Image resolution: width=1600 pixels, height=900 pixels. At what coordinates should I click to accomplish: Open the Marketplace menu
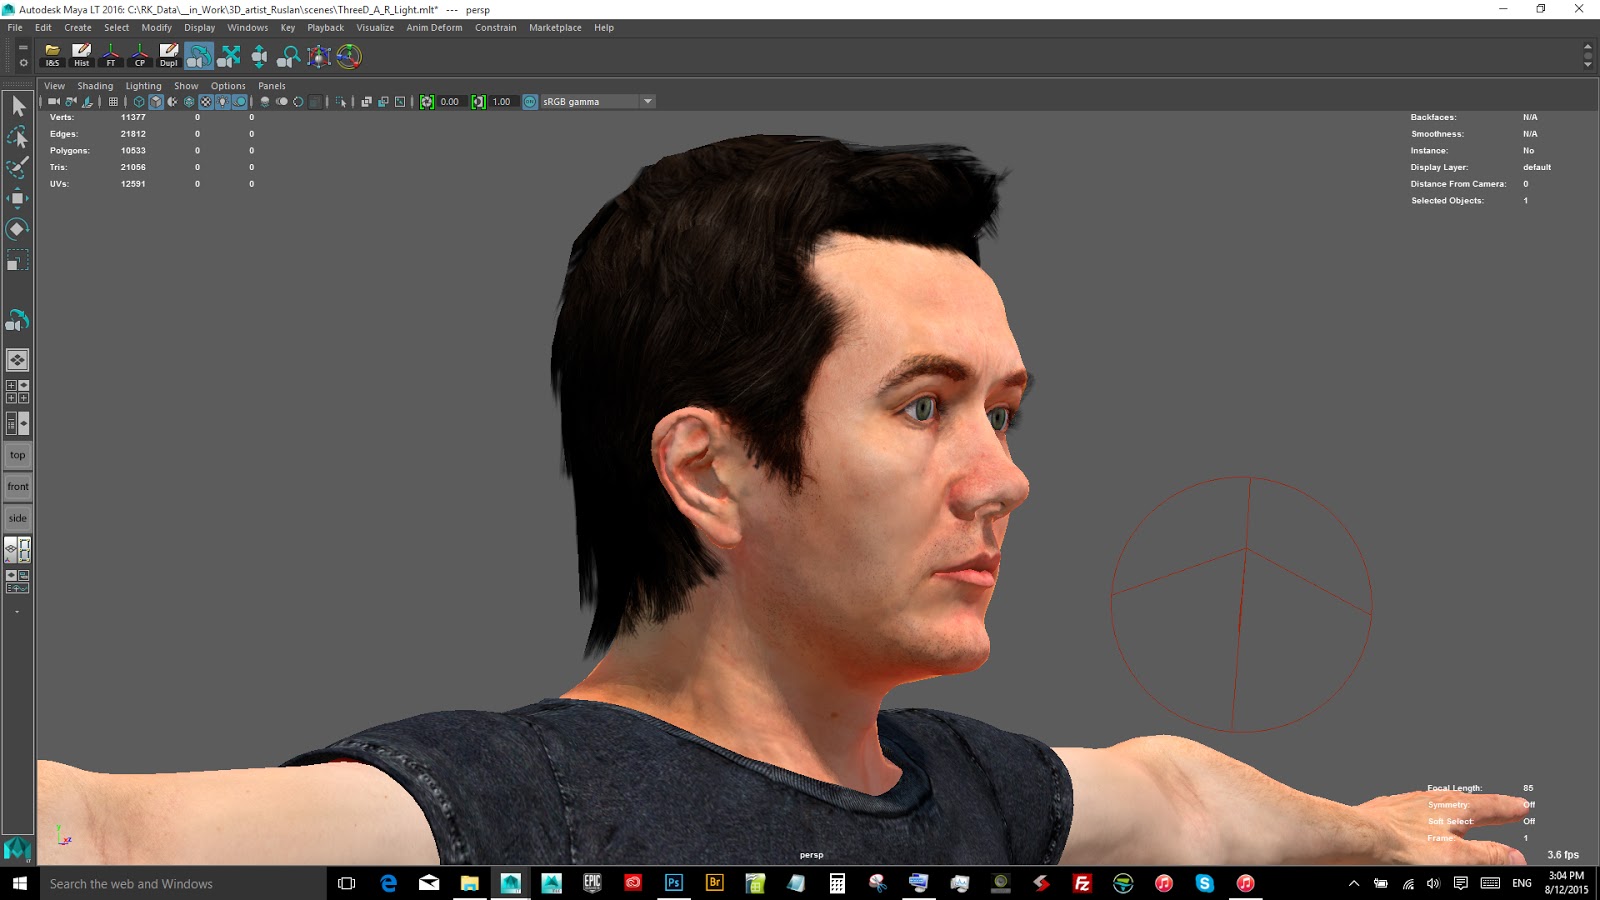(555, 27)
